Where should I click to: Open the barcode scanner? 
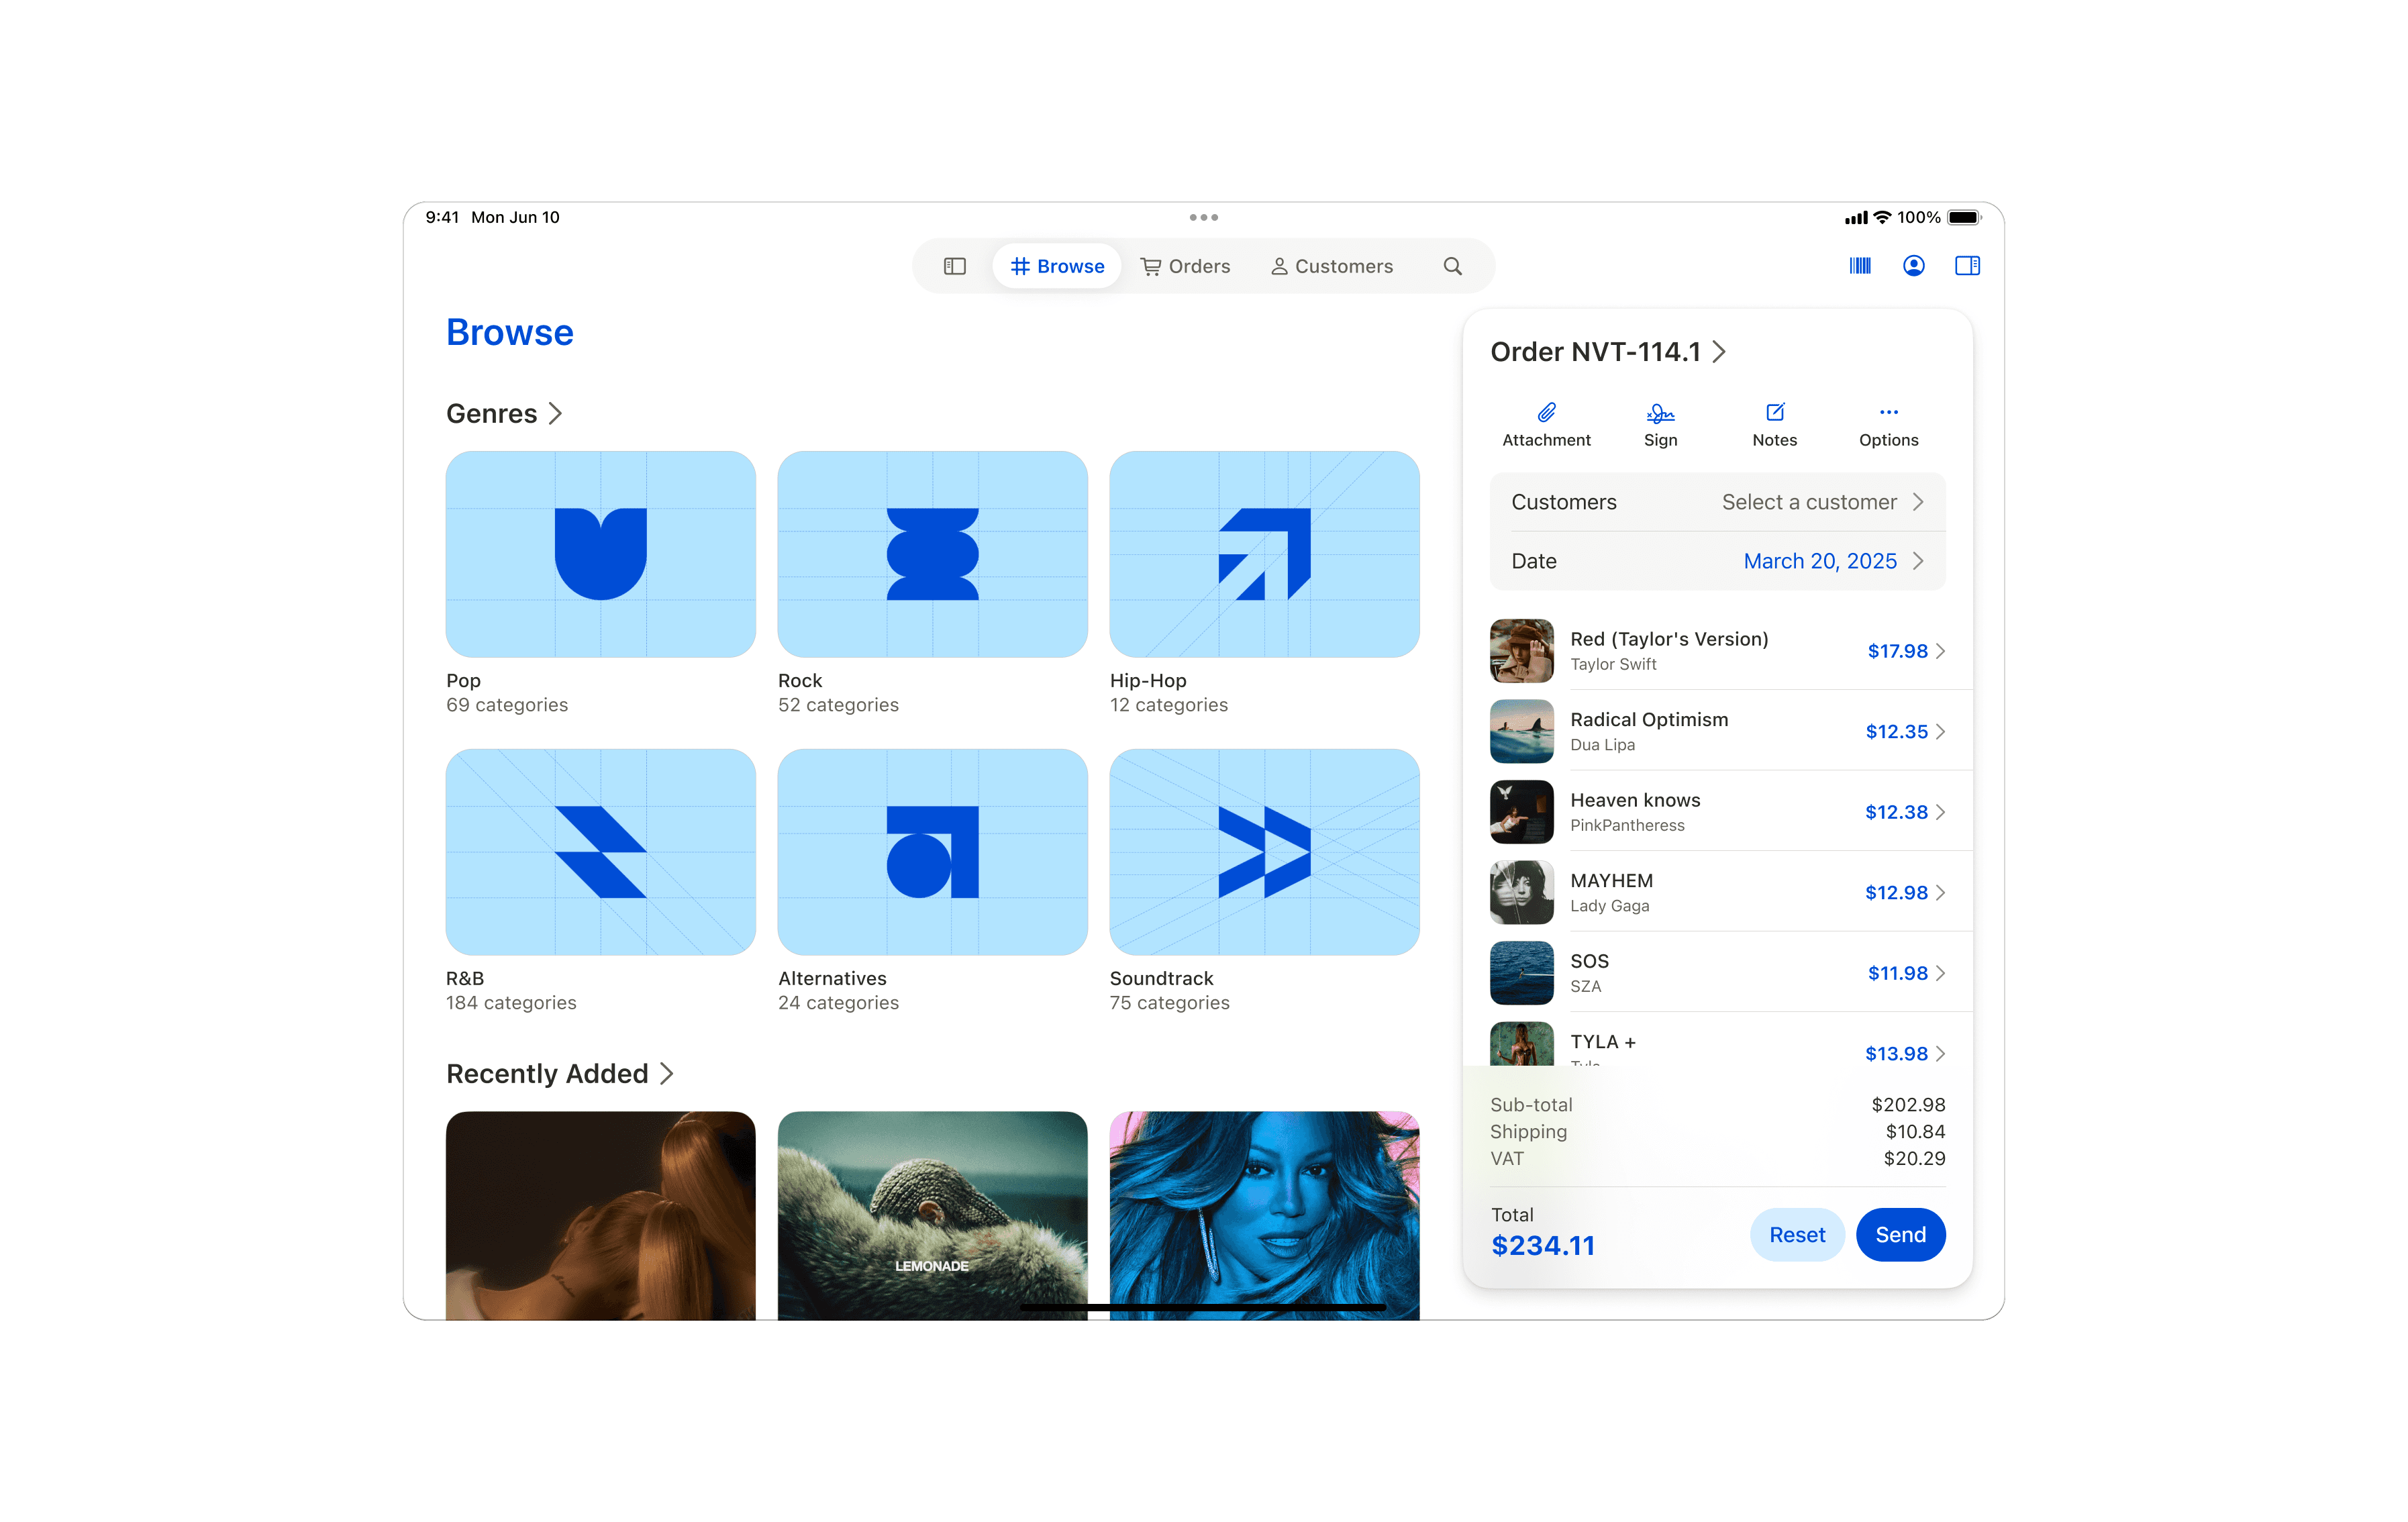pos(1860,265)
